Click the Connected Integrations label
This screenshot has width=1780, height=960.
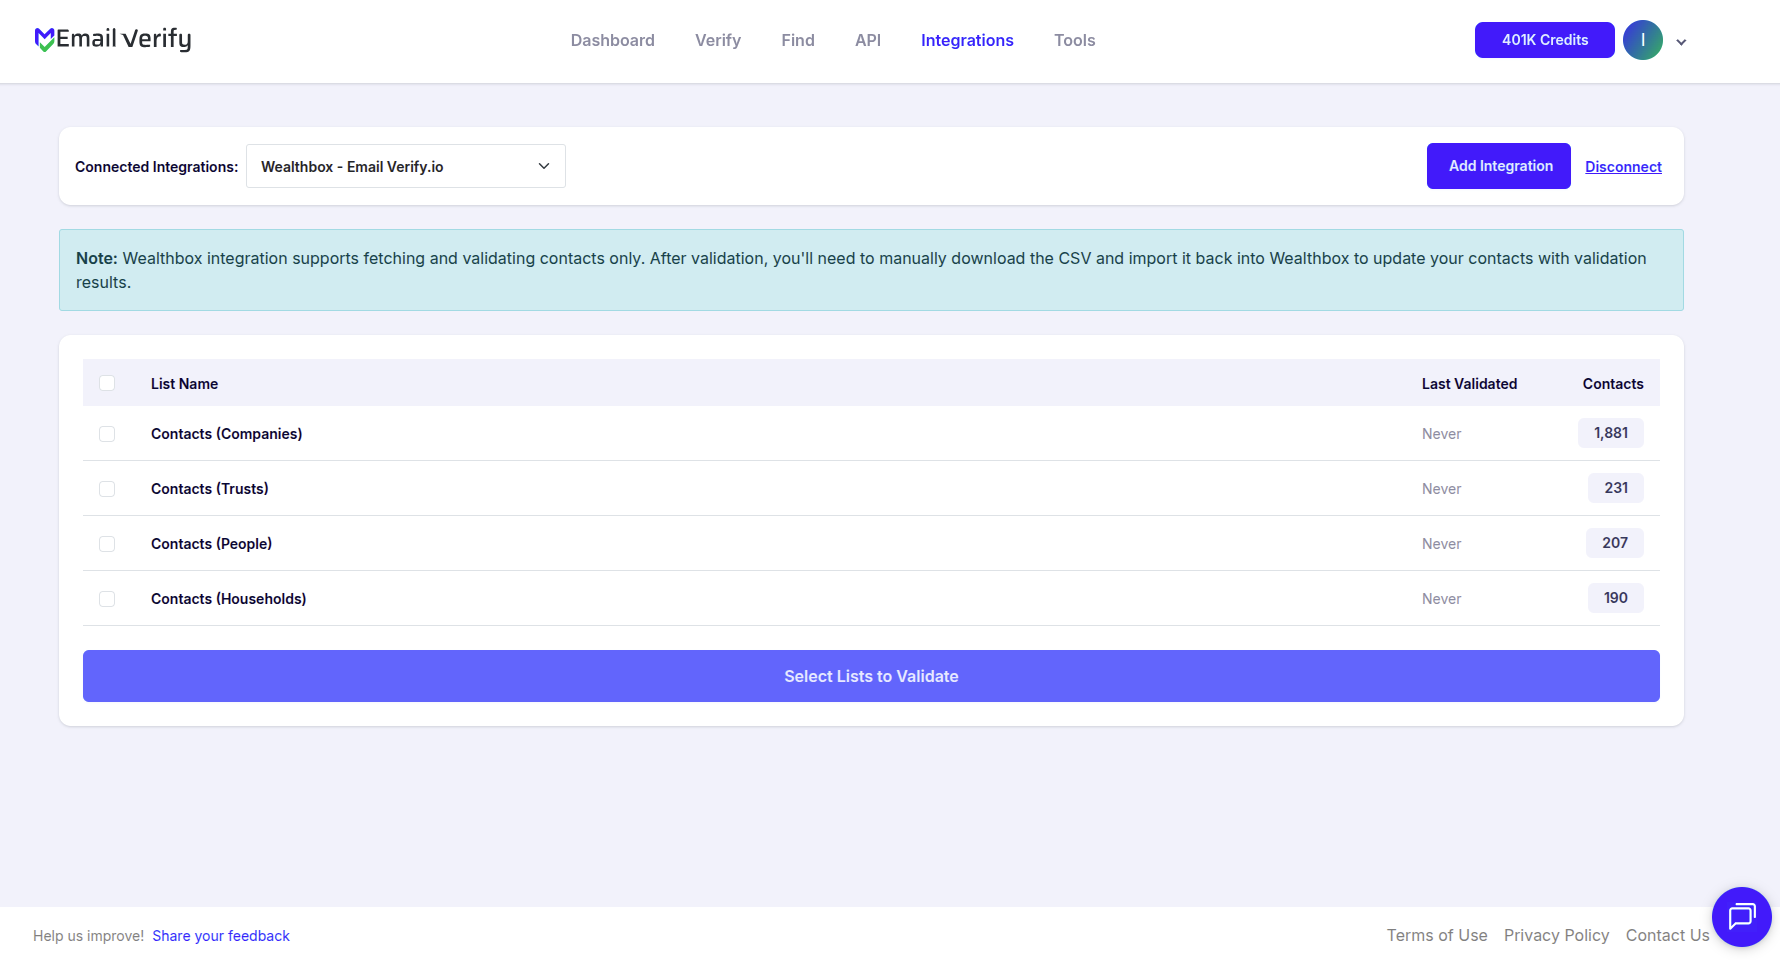(x=157, y=167)
